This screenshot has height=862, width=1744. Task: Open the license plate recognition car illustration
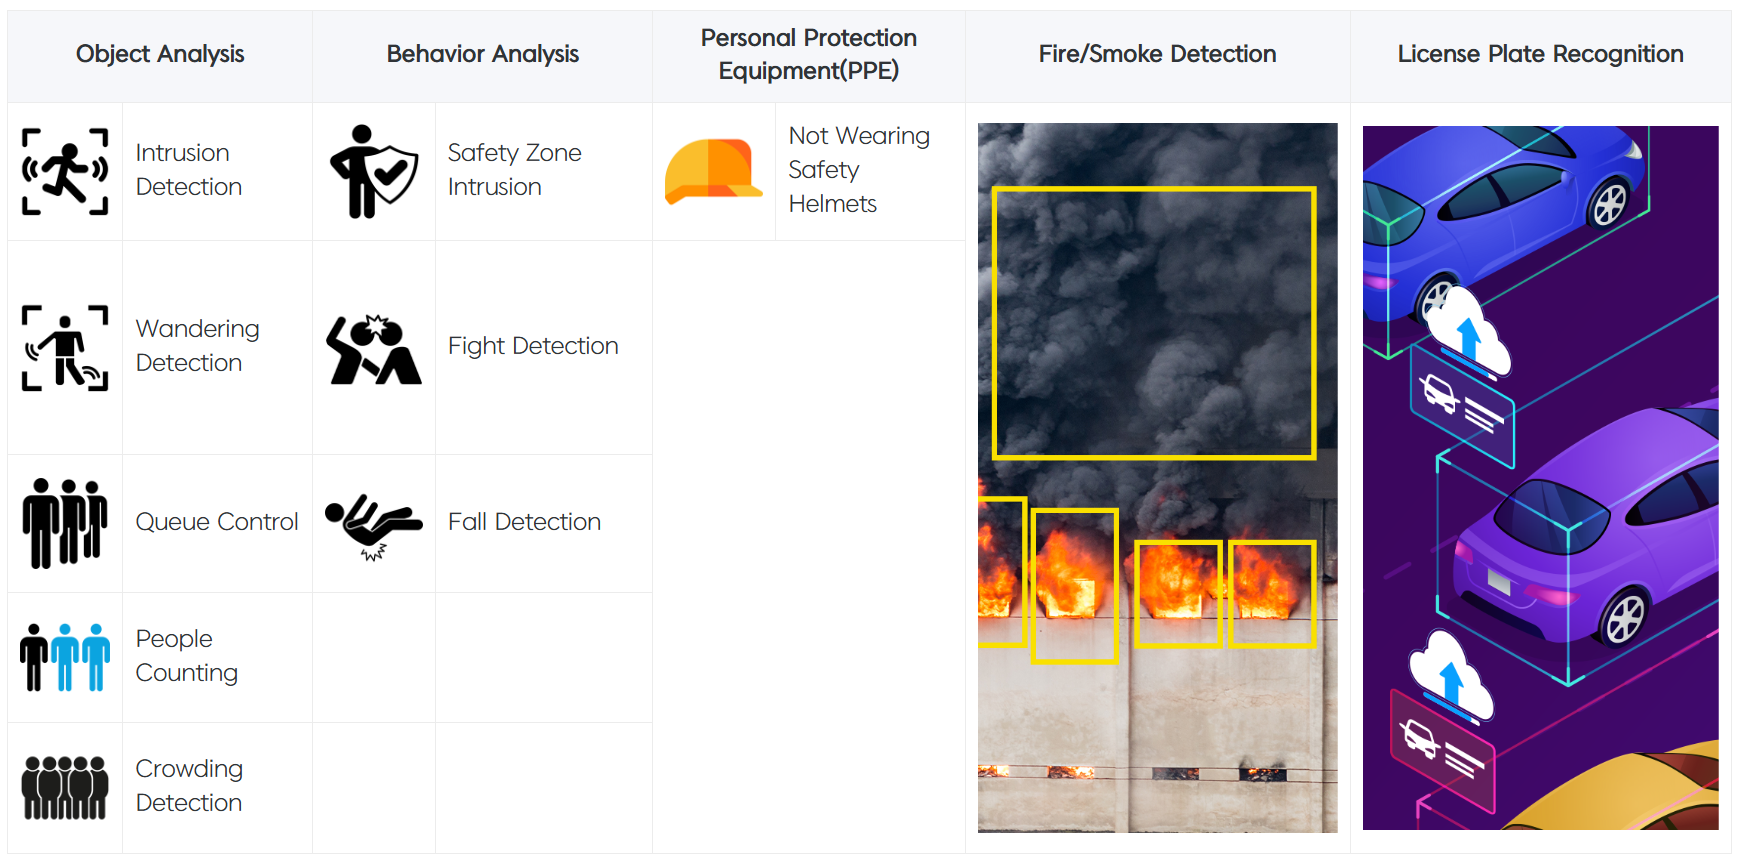point(1540,477)
